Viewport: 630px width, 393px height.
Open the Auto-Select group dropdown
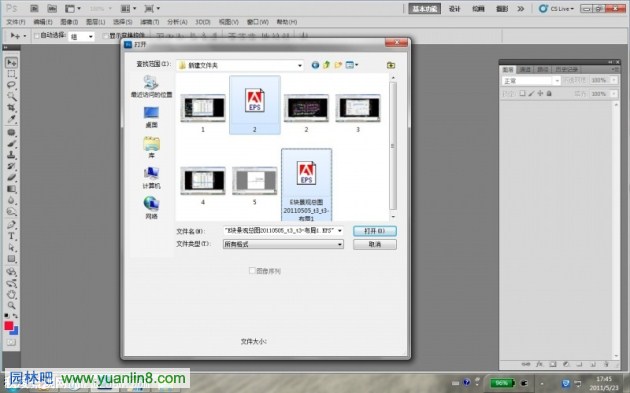(x=81, y=37)
